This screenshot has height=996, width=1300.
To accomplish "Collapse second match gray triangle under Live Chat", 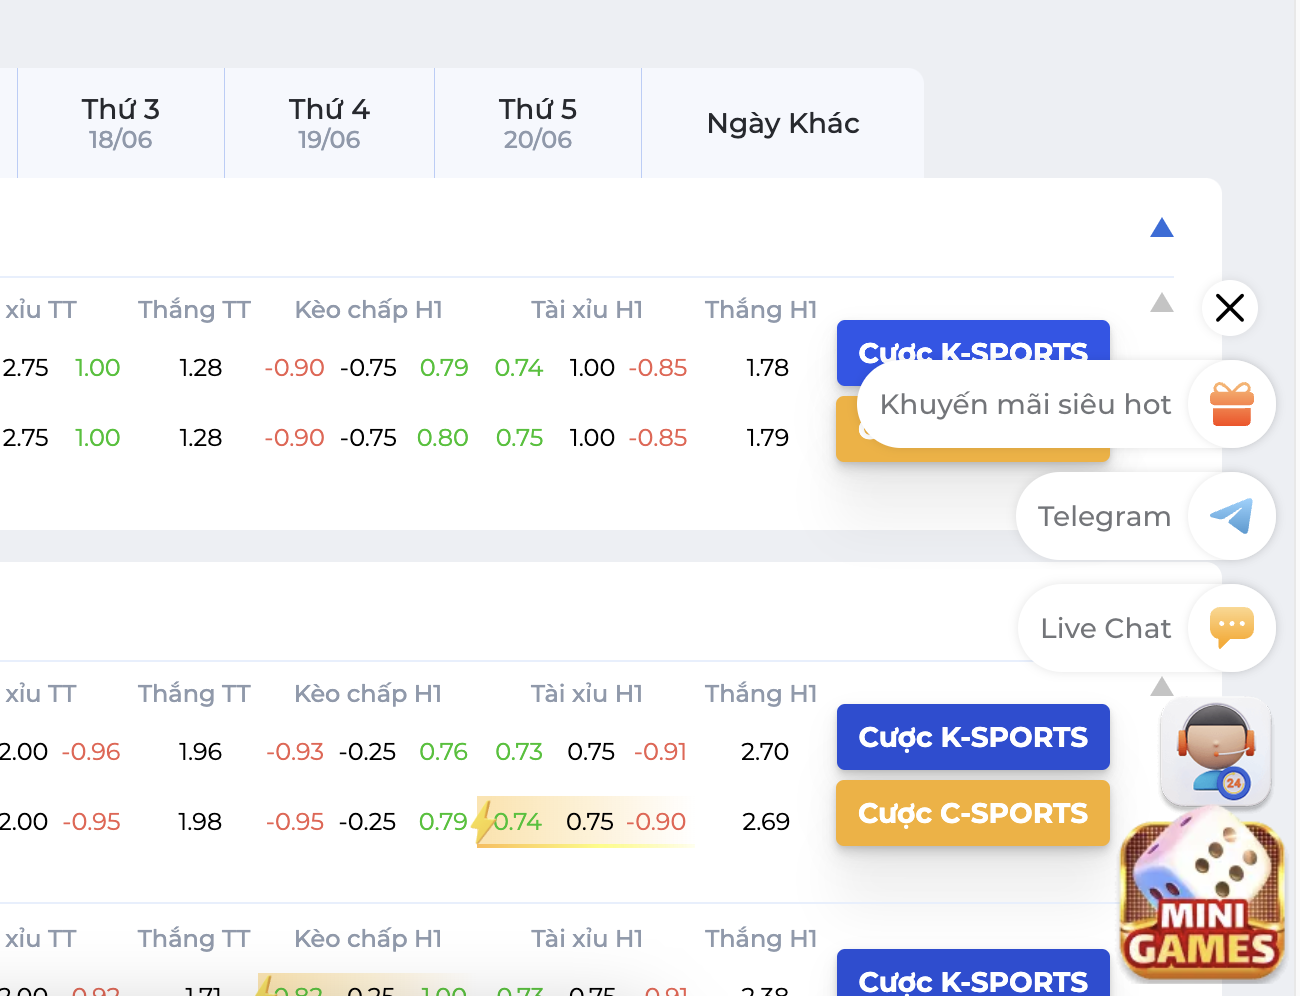I will coord(1162,686).
